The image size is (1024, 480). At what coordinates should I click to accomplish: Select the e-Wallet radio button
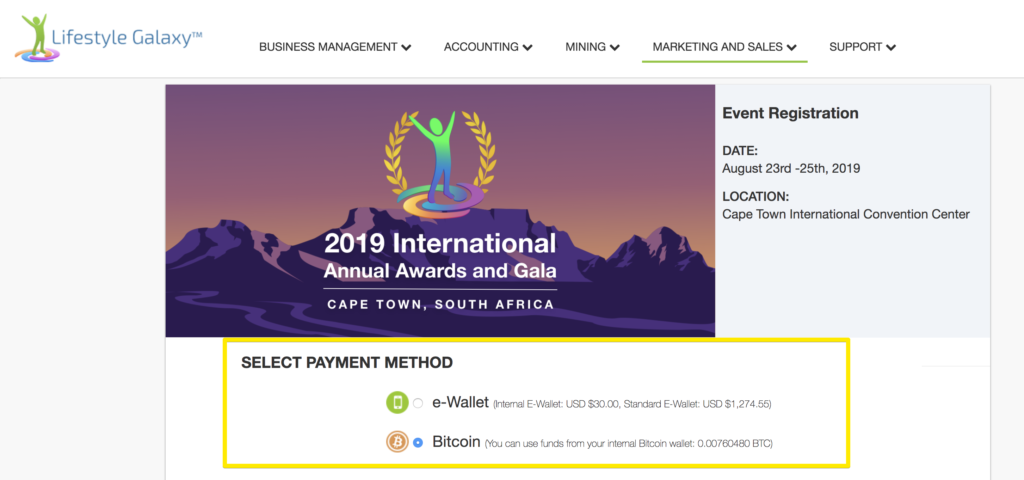click(418, 404)
